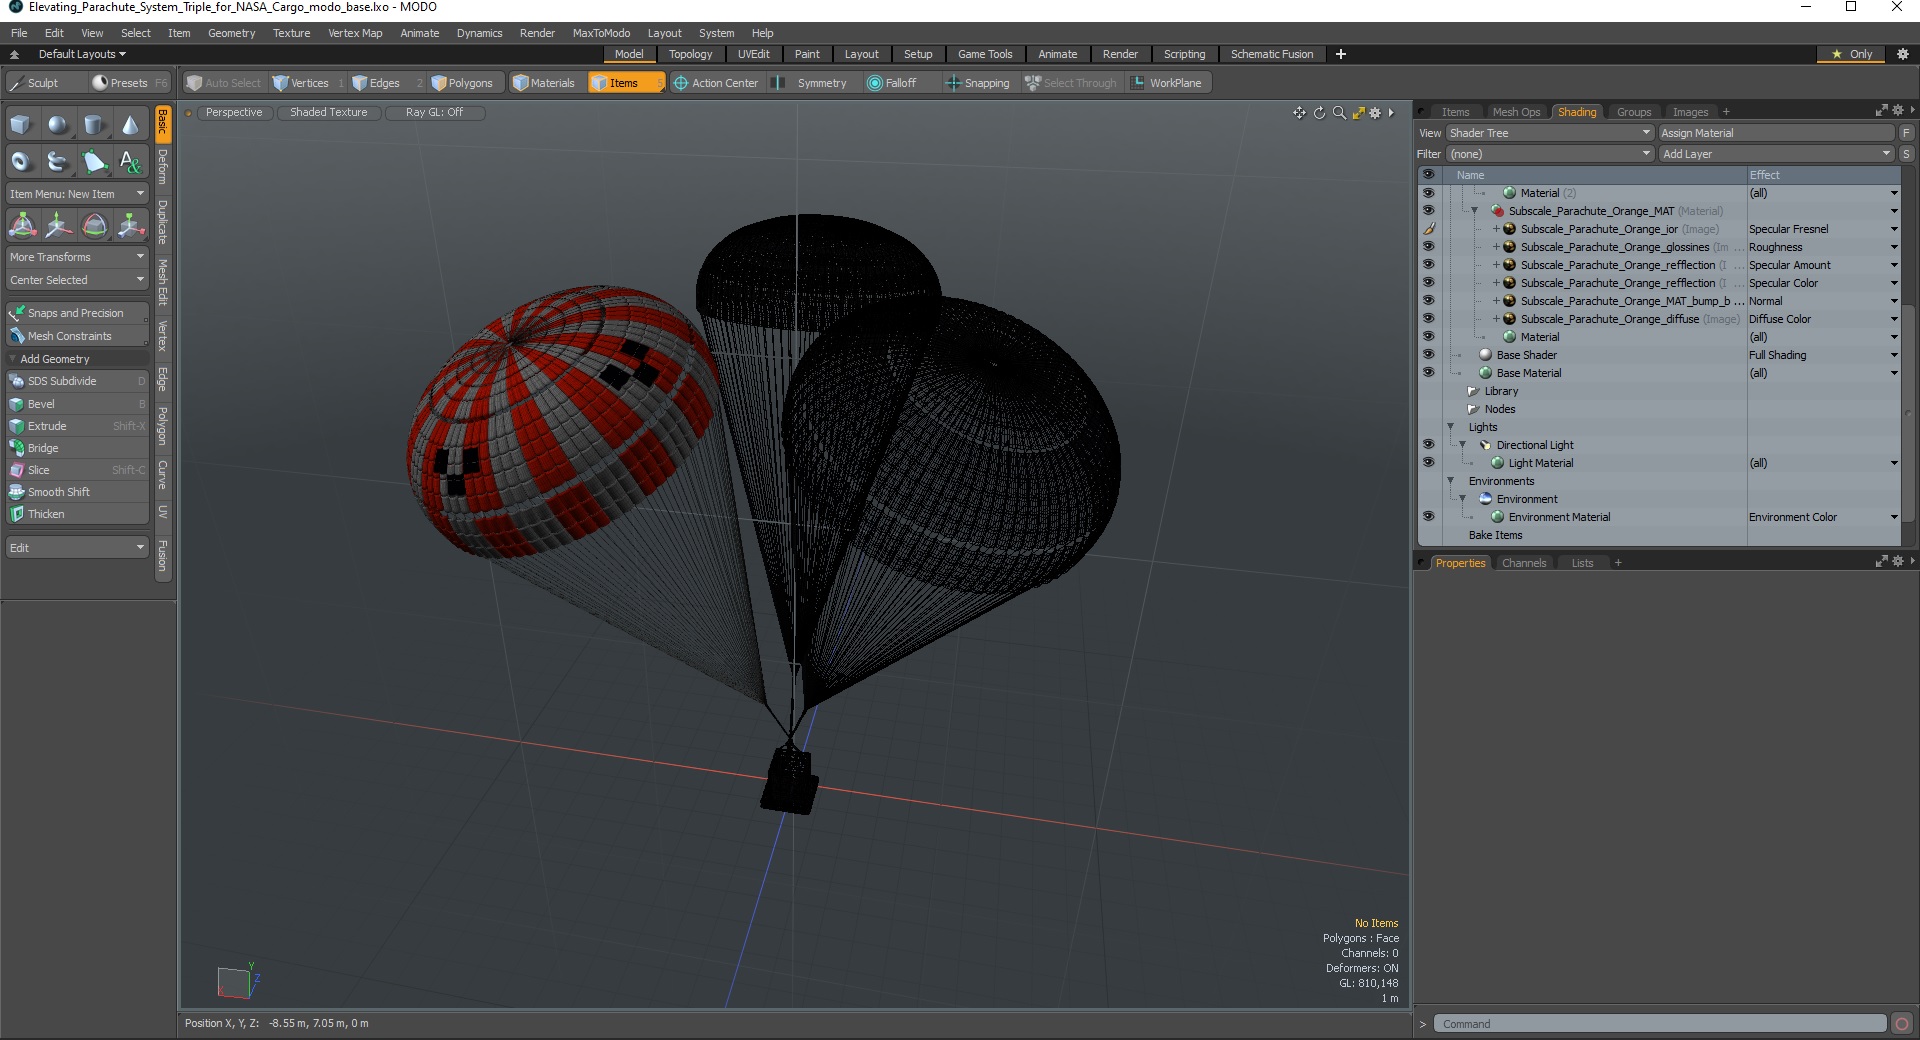Toggle visibility of Environment Material
Viewport: 1920px width, 1040px height.
(x=1428, y=517)
